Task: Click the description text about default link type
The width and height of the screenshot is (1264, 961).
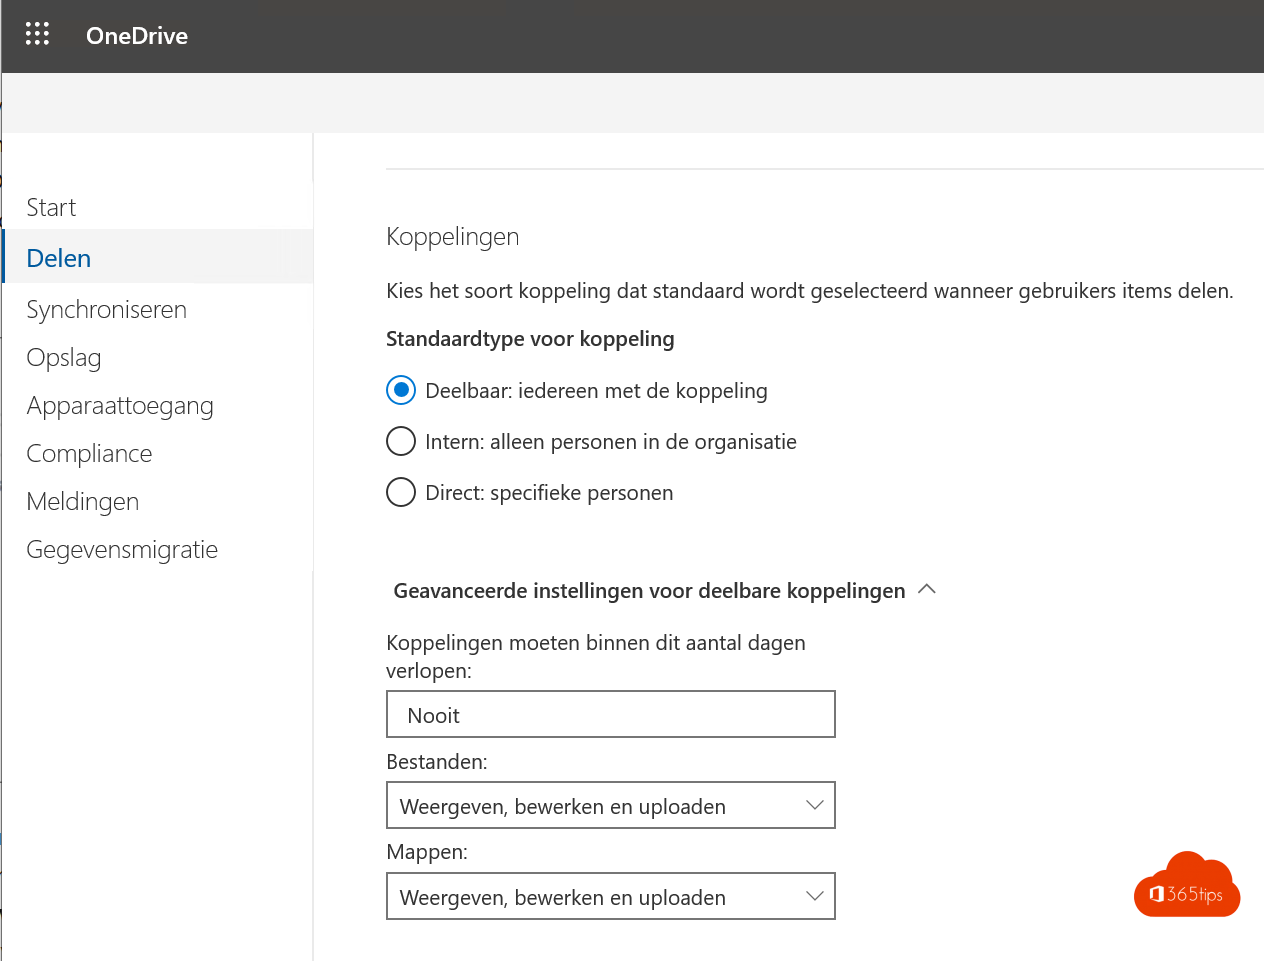Action: pos(810,290)
